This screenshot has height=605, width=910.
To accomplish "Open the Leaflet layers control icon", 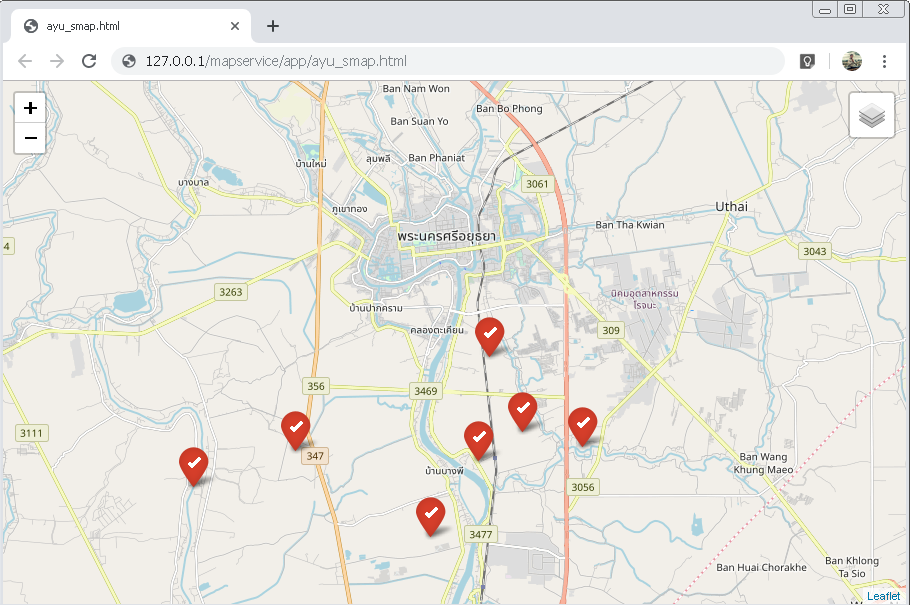I will pos(871,114).
